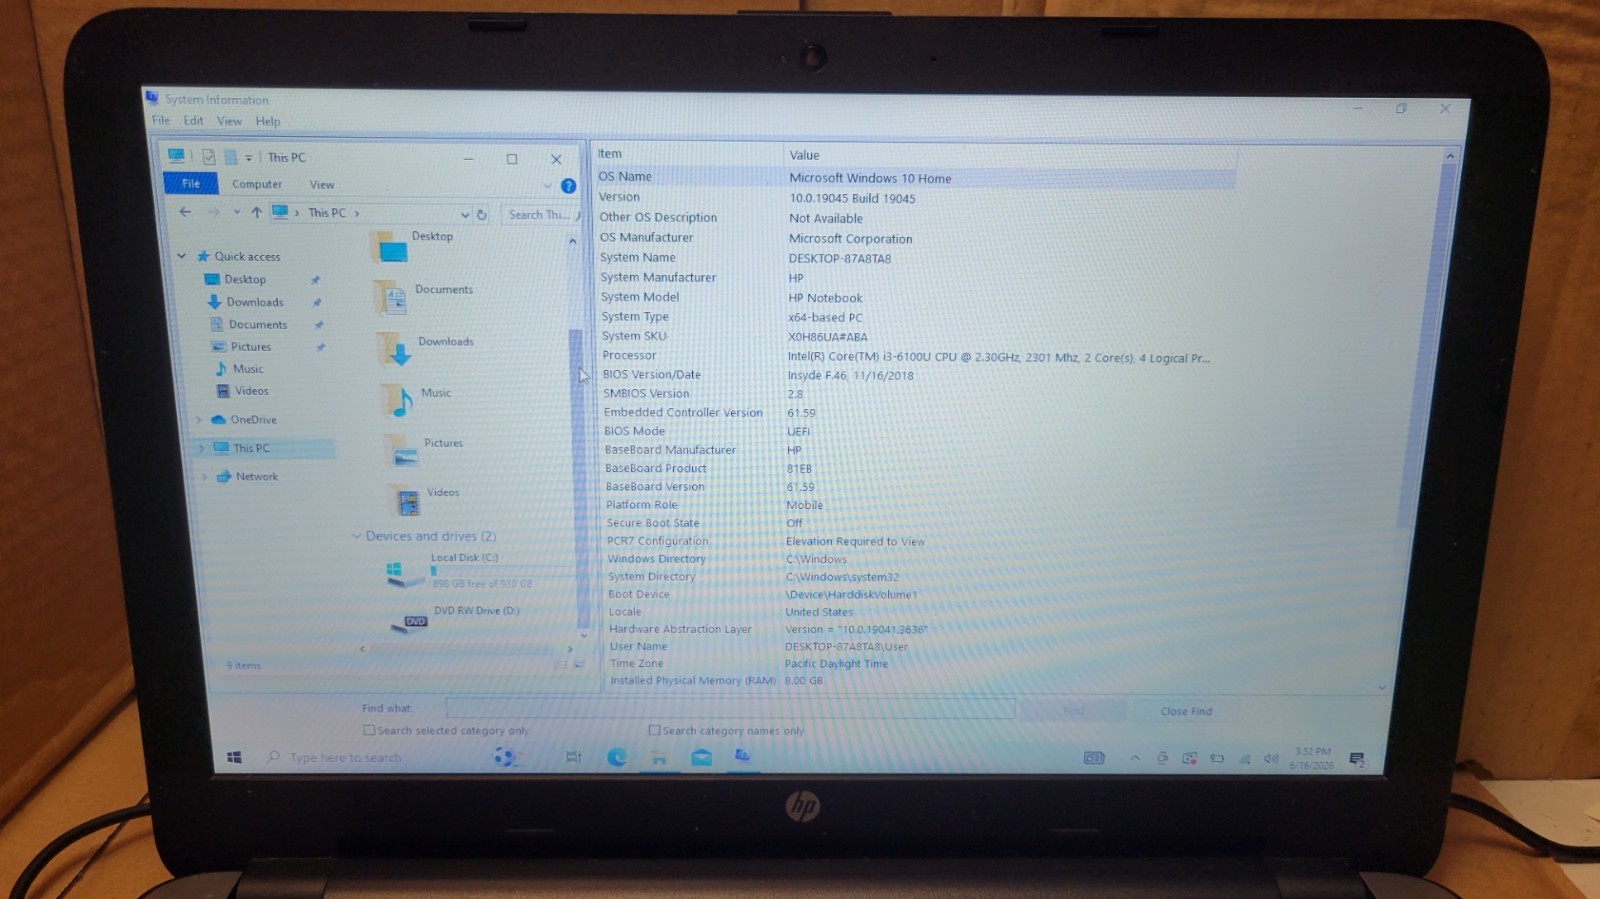Image resolution: width=1600 pixels, height=899 pixels.
Task: Switch to File Explorer on the taskbar
Action: (659, 757)
